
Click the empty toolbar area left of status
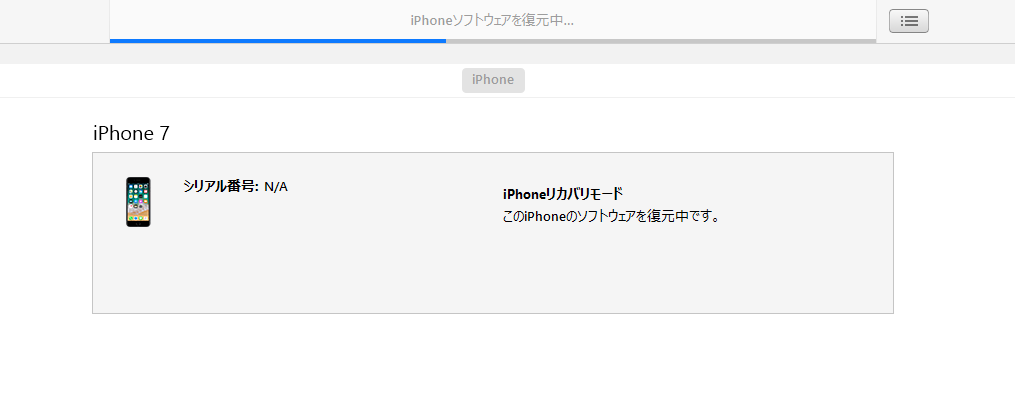click(55, 21)
